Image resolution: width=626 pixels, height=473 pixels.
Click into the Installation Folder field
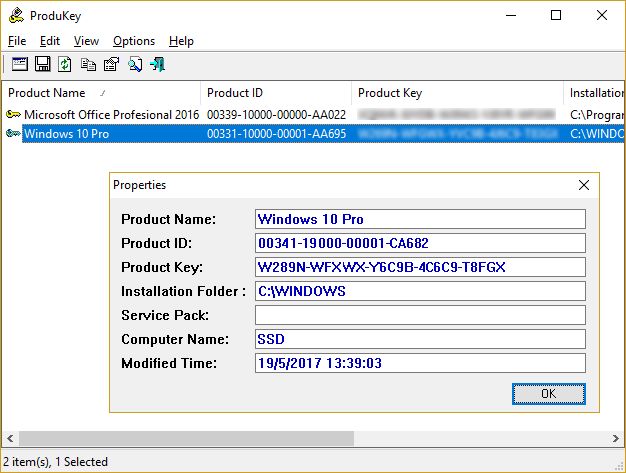[420, 291]
